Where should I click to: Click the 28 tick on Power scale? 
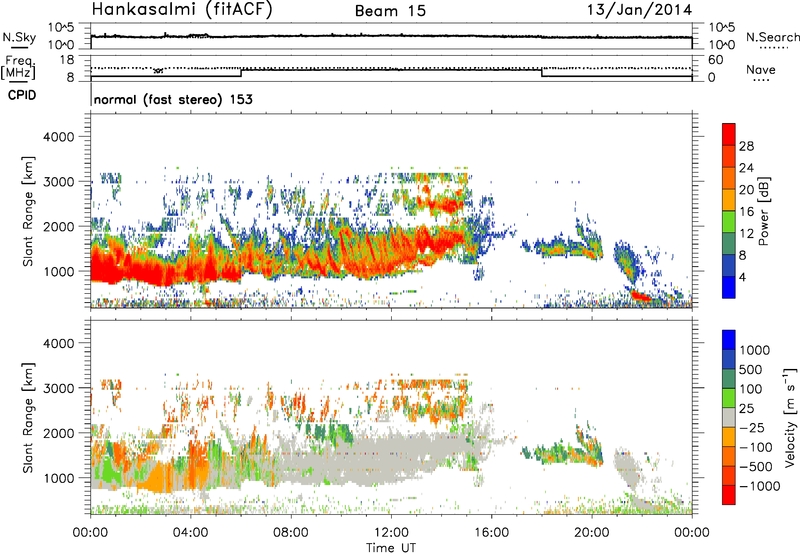(746, 146)
